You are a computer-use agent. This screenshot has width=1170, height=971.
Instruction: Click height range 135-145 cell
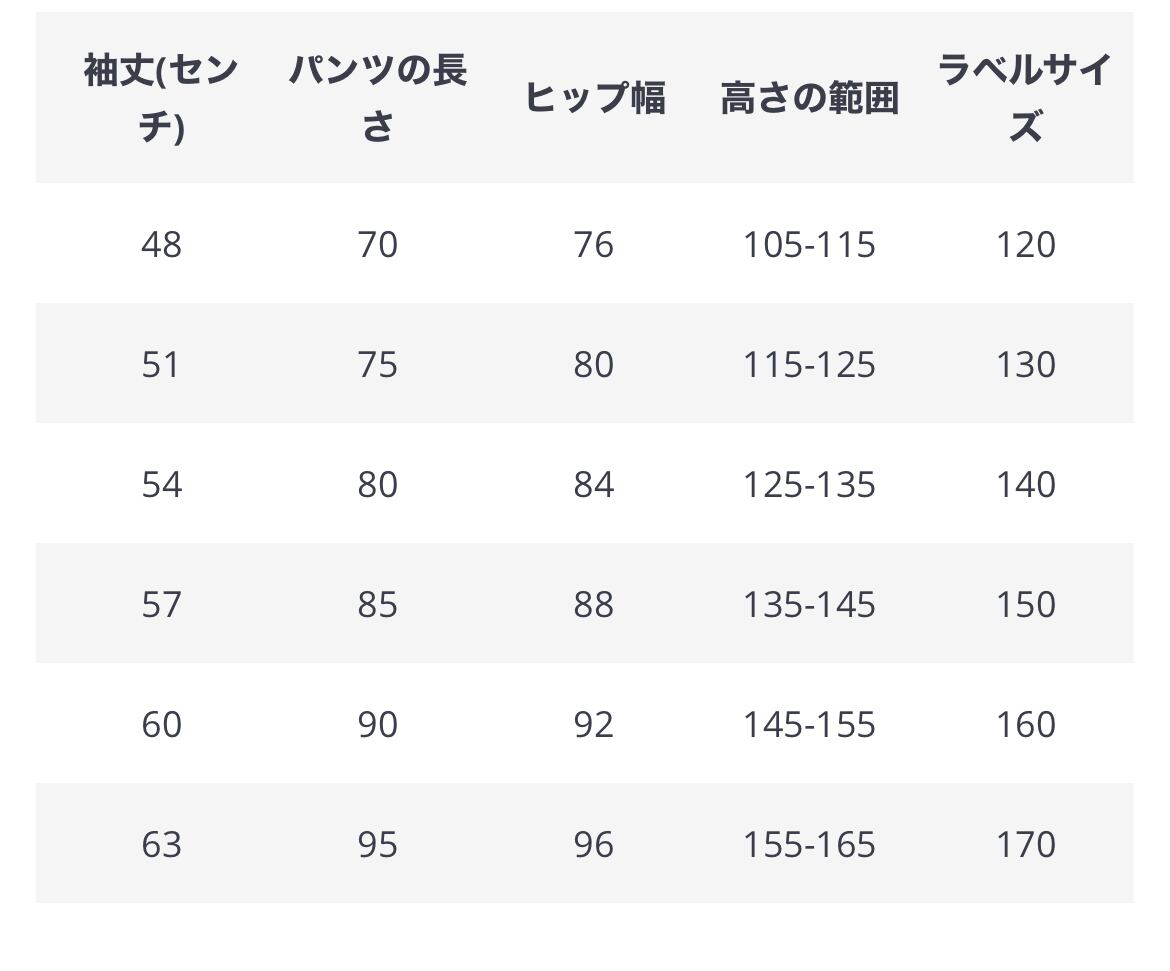point(809,604)
